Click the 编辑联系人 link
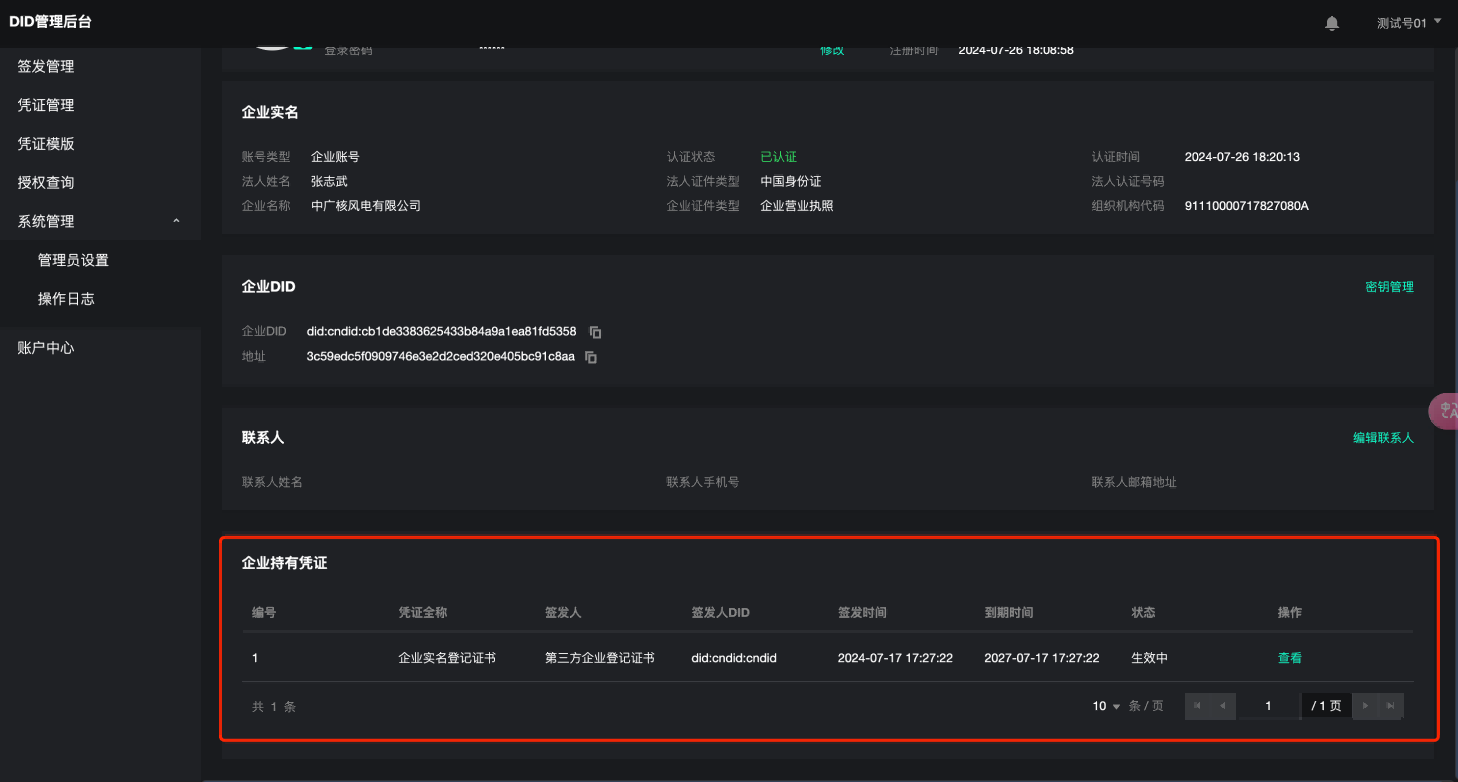 1383,438
